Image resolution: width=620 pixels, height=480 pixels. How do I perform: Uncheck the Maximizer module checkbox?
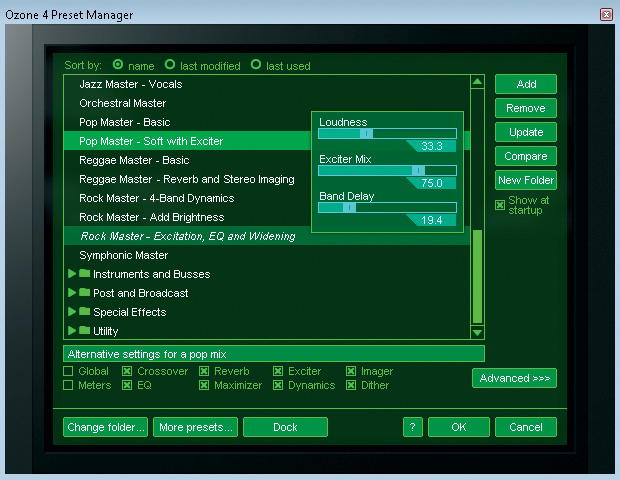tap(204, 385)
